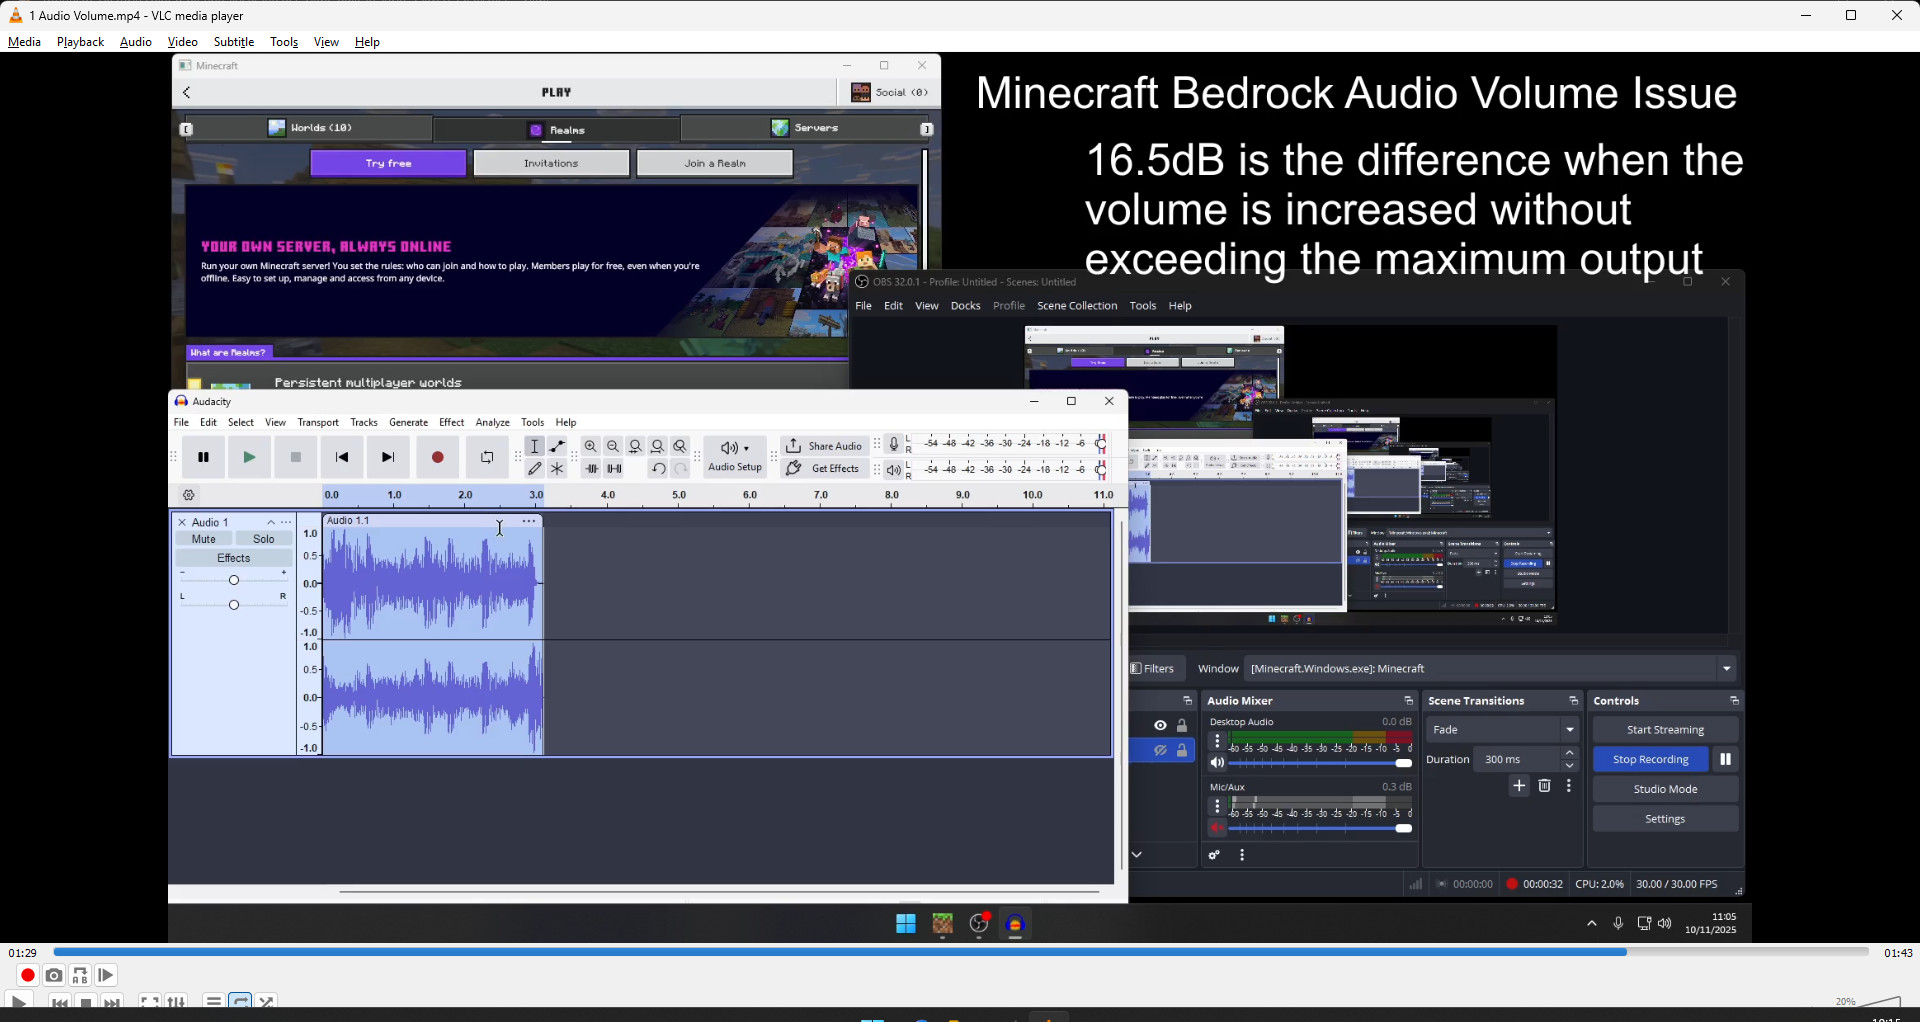
Task: Click Audacity's Zoom In magnifier icon
Action: coord(591,446)
